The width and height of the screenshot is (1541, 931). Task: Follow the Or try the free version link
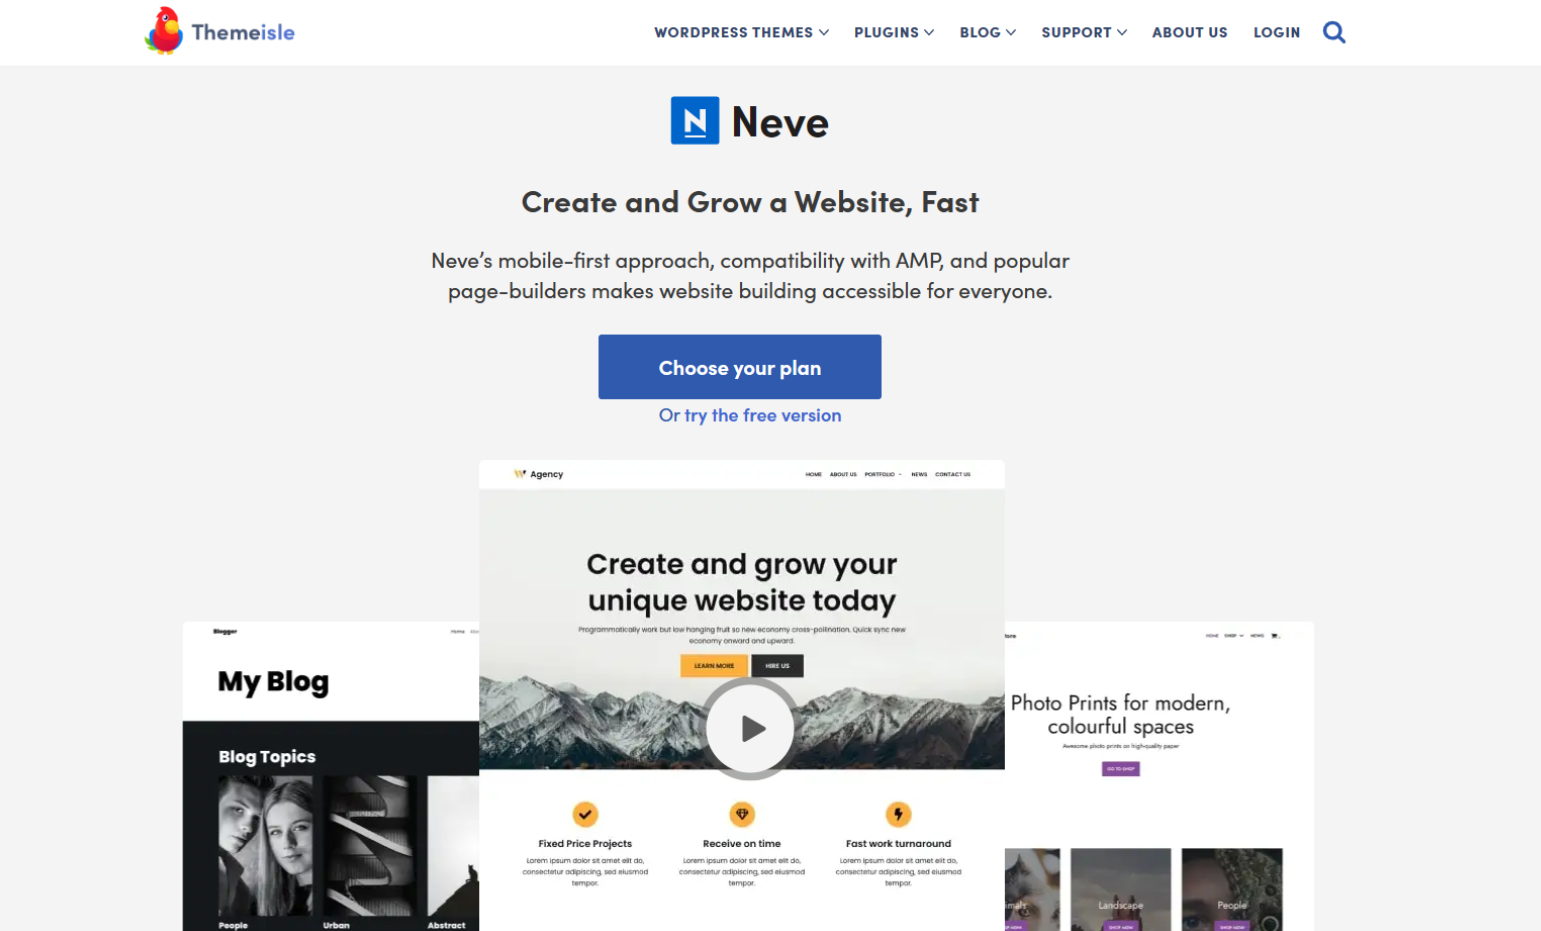[x=750, y=415]
